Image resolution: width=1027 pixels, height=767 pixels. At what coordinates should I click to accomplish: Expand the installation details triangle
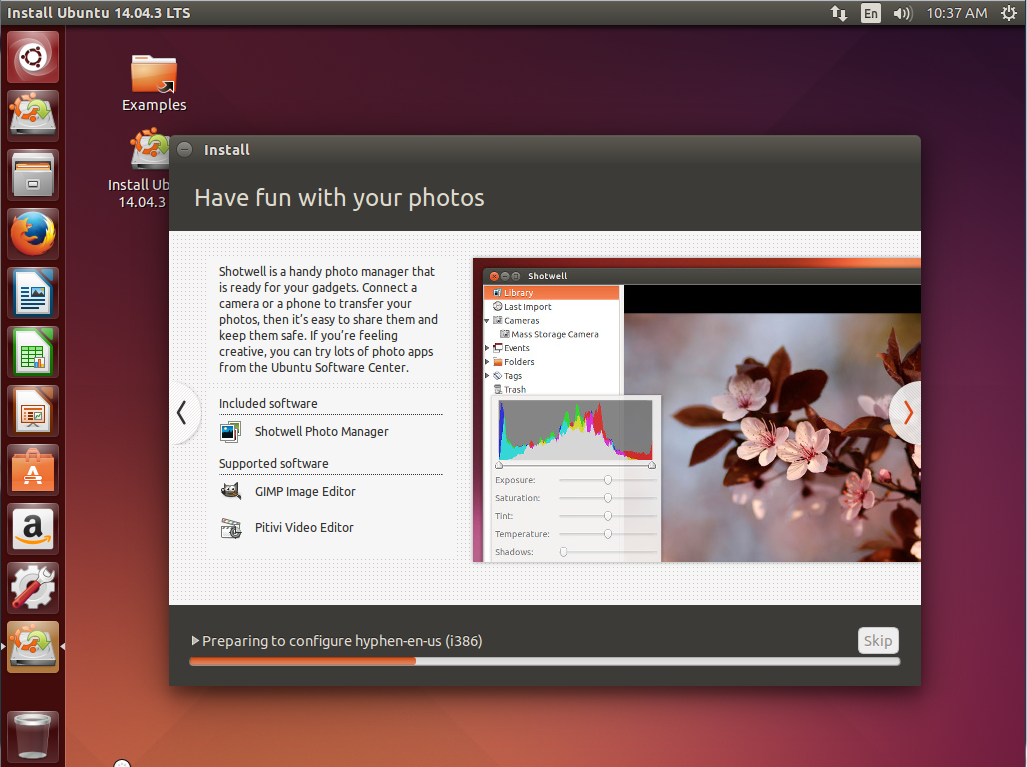tap(195, 641)
